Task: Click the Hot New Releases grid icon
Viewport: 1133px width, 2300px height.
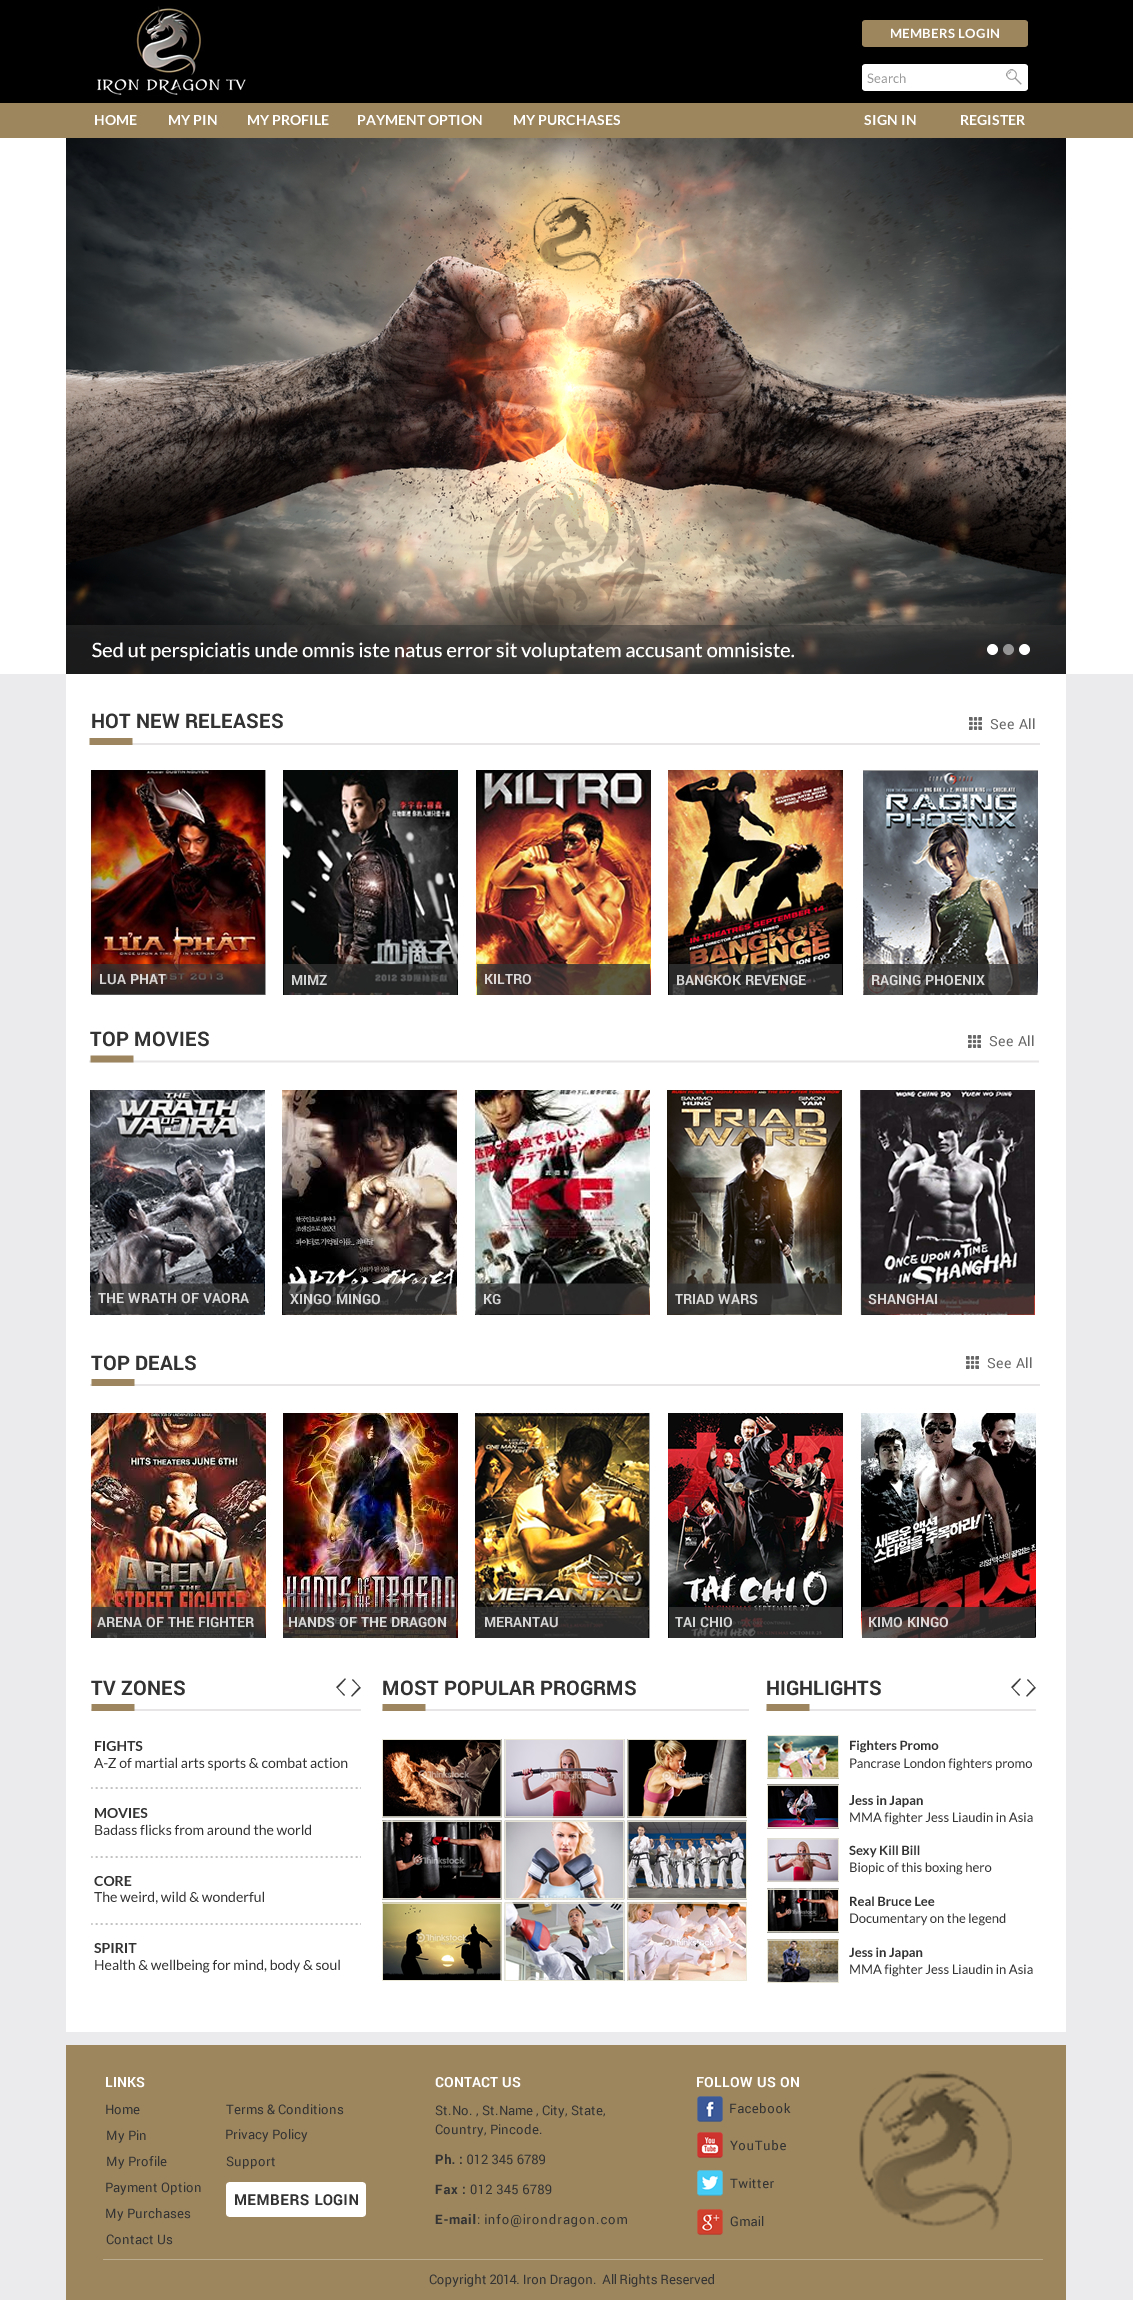Action: [976, 724]
